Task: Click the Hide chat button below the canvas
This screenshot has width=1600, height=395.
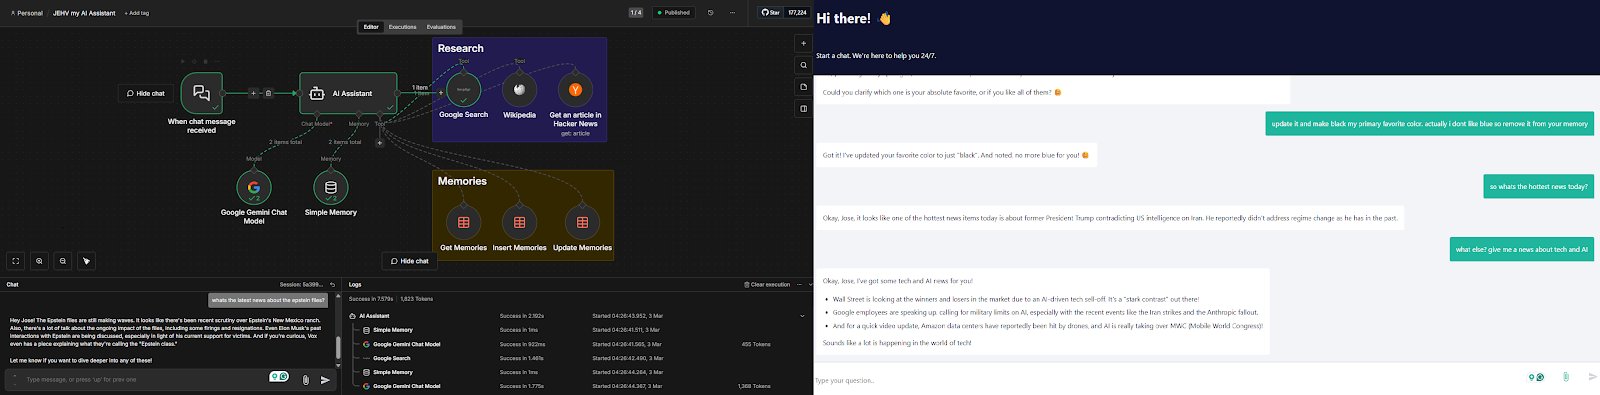Action: (410, 261)
